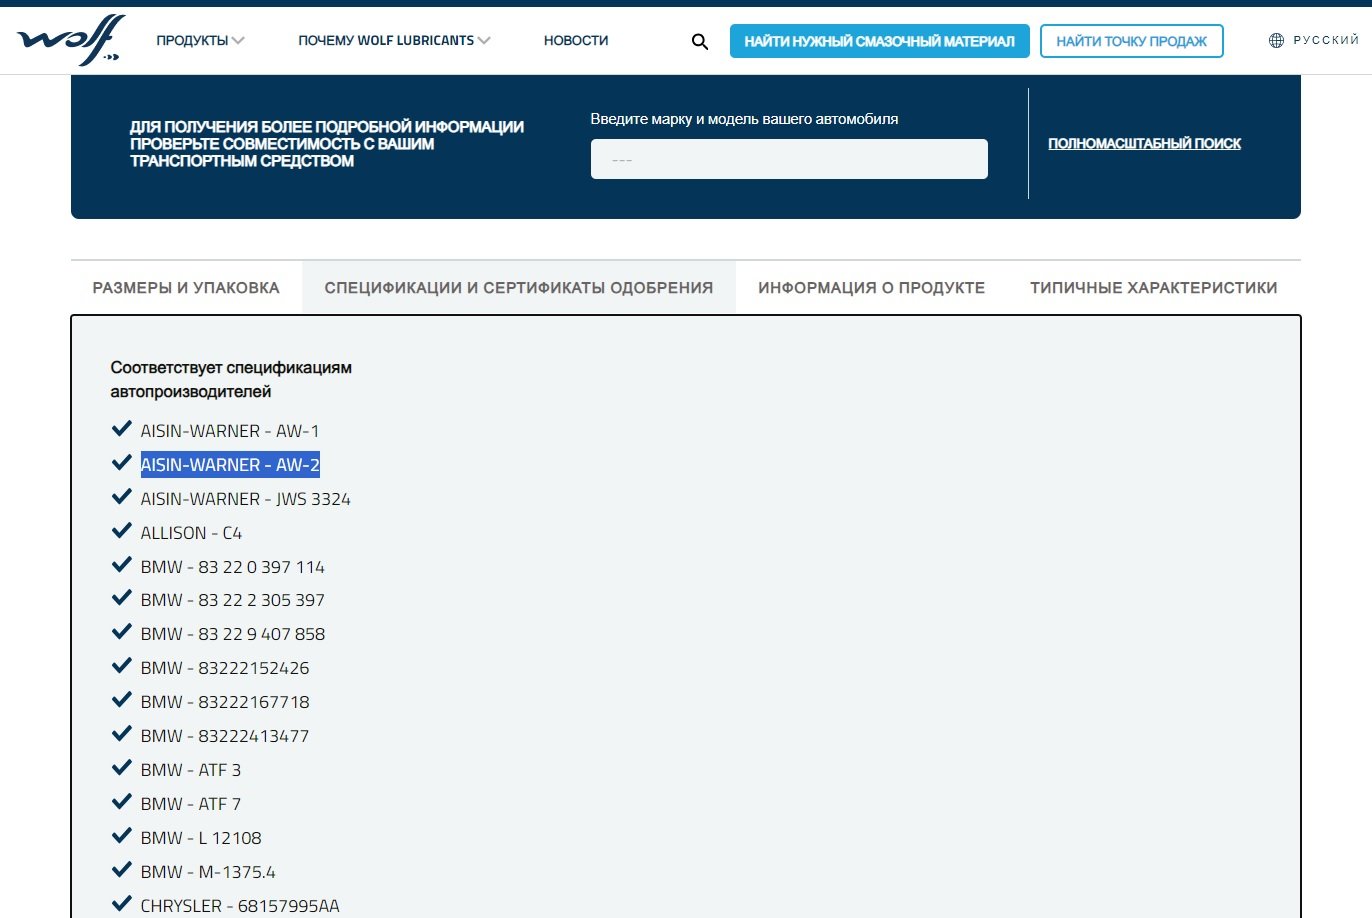Click the BMW - 83 22 2 305 397 text
Viewport: 1372px width, 918px height.
[233, 600]
